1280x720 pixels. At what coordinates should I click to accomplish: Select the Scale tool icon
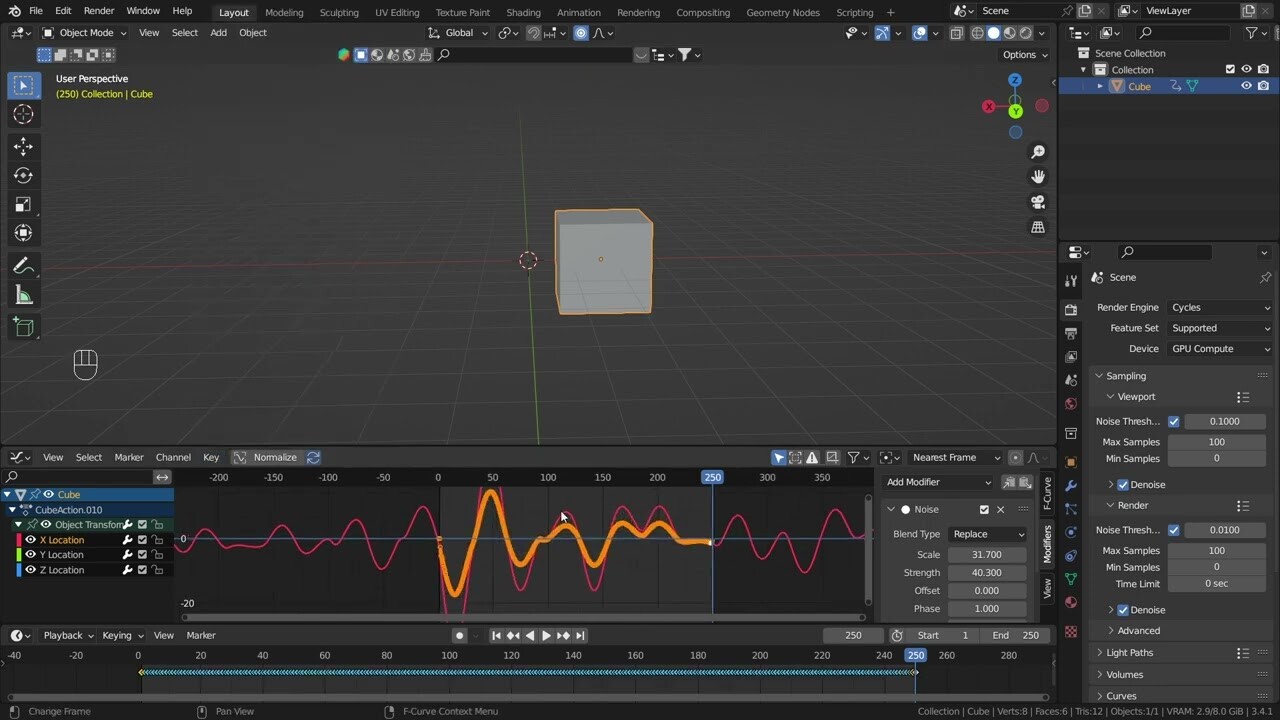[23, 204]
